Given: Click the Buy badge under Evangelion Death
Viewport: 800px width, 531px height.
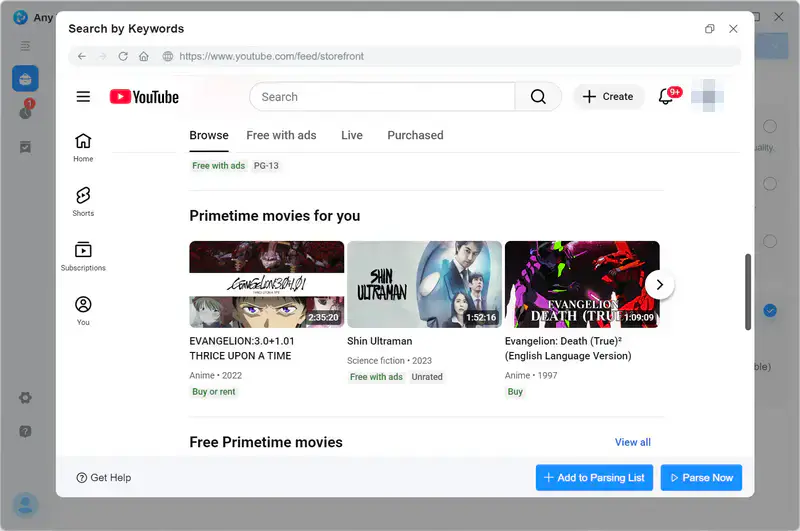Looking at the screenshot, I should point(515,392).
